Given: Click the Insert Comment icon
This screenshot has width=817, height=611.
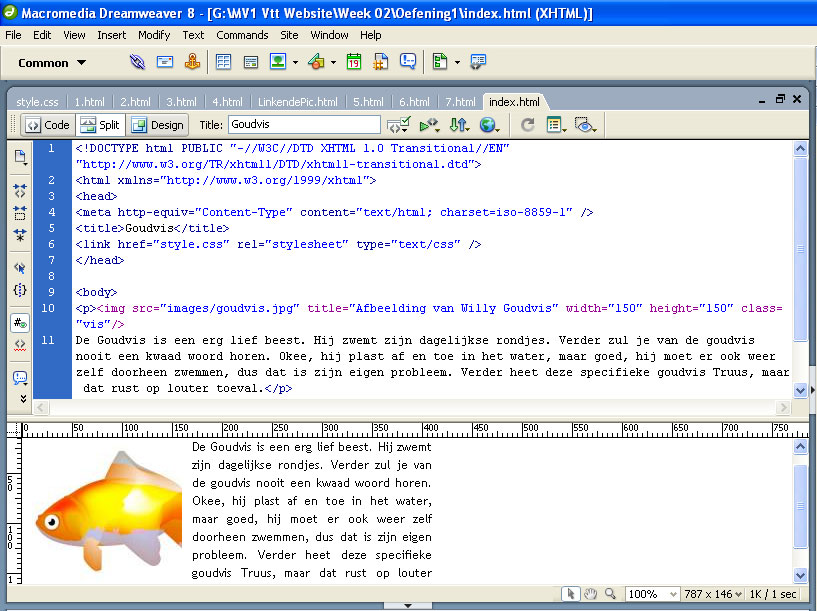Looking at the screenshot, I should click(x=408, y=62).
